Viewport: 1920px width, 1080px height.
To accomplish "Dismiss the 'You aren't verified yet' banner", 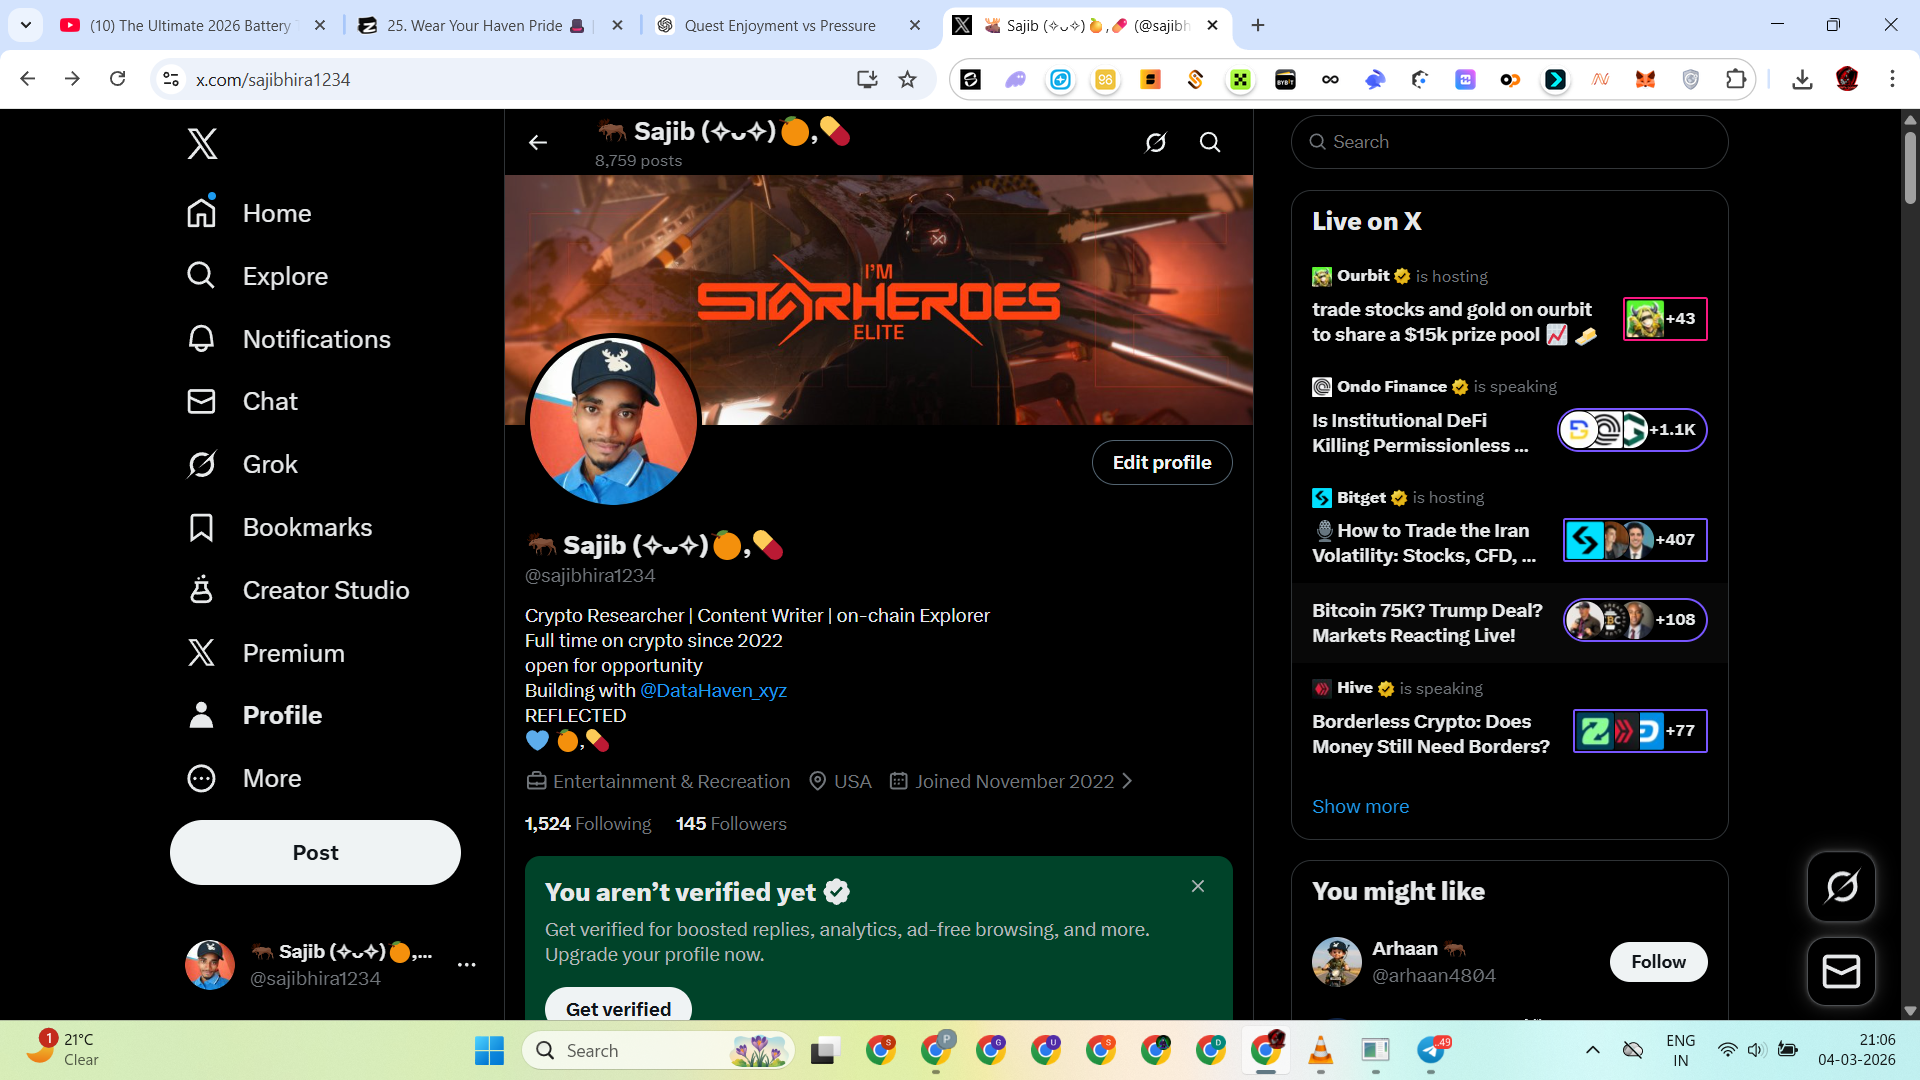I will point(1198,886).
